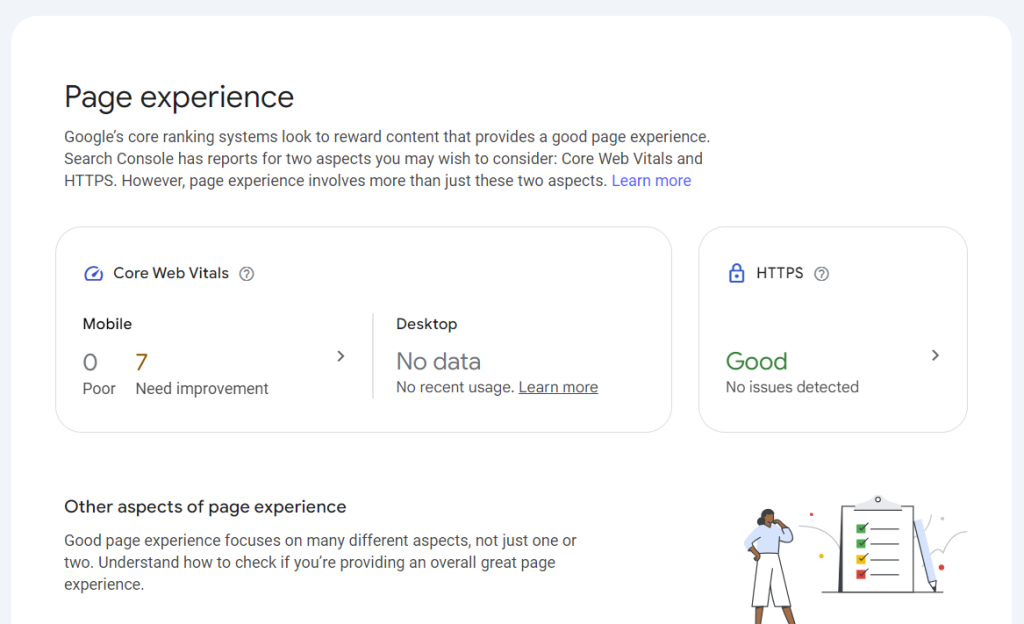Follow Learn more link under Desktop
This screenshot has height=624, width=1024.
(558, 387)
